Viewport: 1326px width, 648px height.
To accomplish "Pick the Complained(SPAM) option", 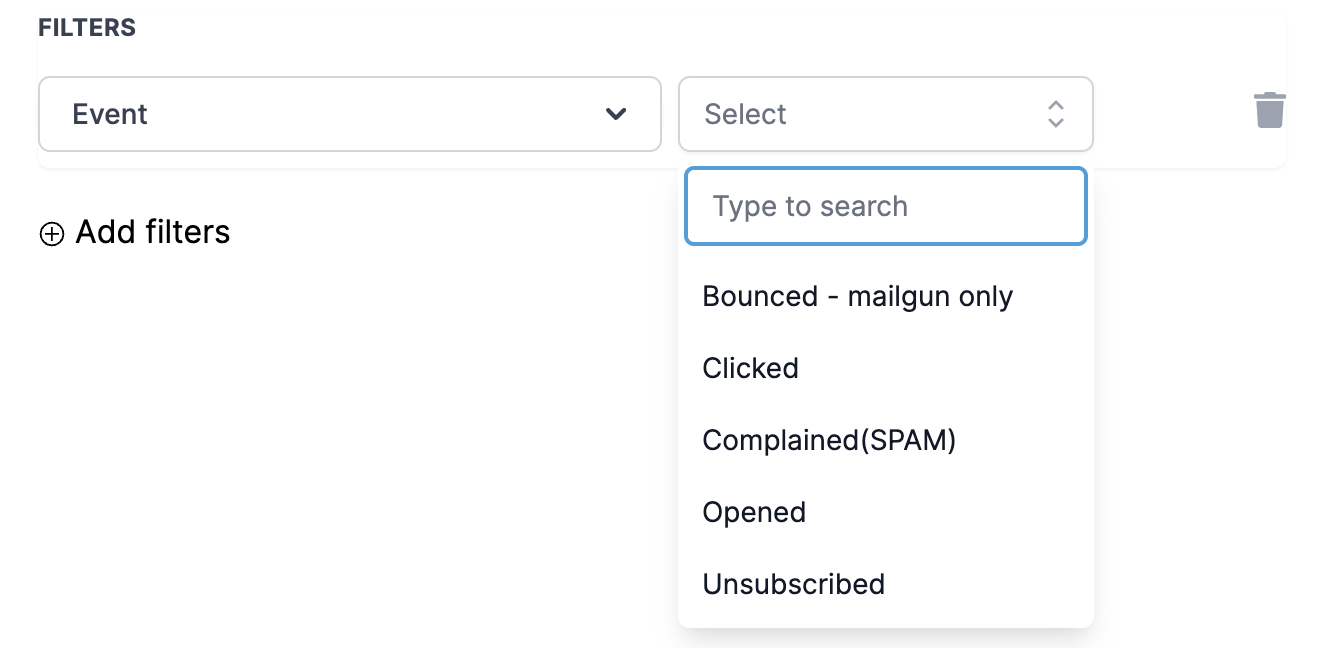I will tap(829, 440).
